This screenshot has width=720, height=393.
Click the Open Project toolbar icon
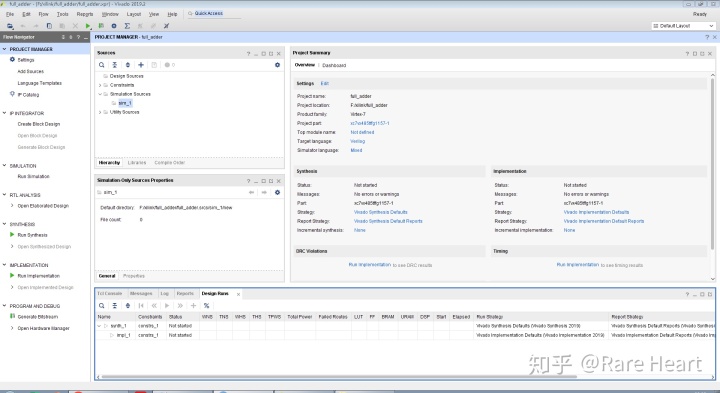10,26
